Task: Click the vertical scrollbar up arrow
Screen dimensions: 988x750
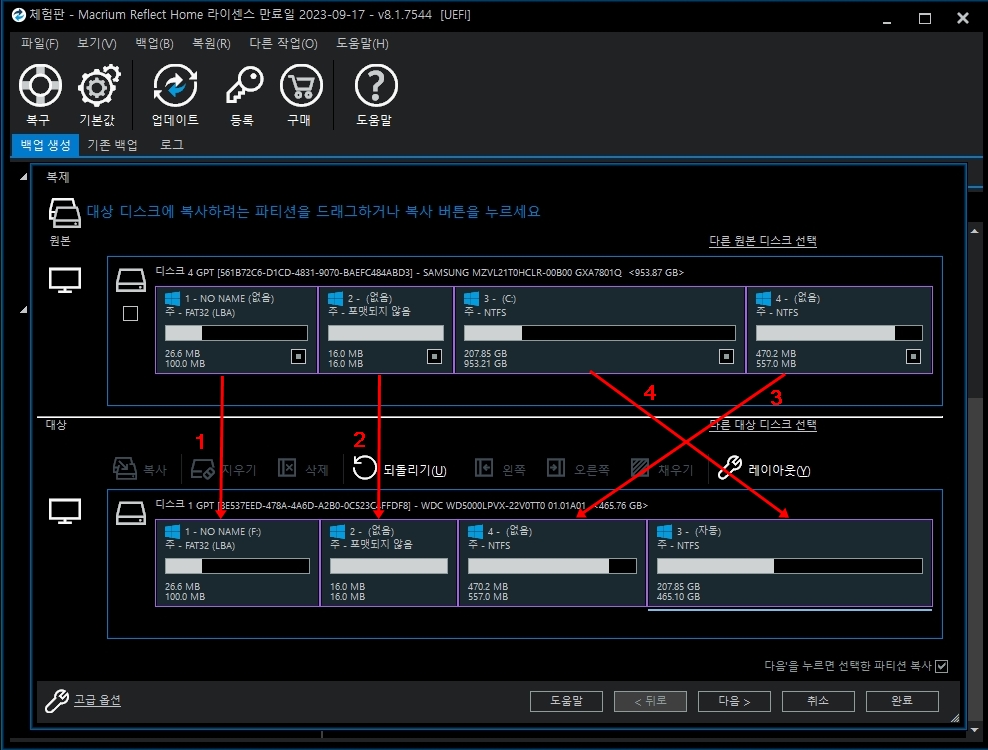Action: (975, 231)
